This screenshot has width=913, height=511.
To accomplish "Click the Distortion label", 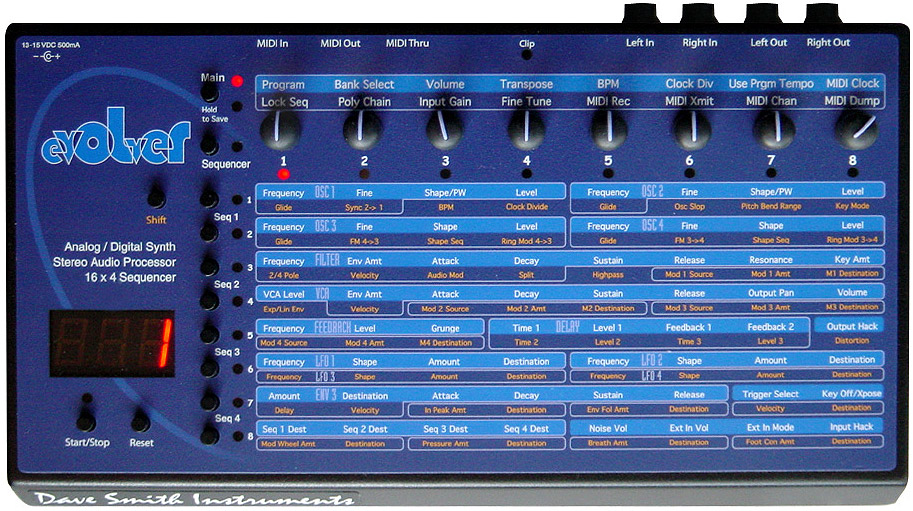I will point(852,340).
